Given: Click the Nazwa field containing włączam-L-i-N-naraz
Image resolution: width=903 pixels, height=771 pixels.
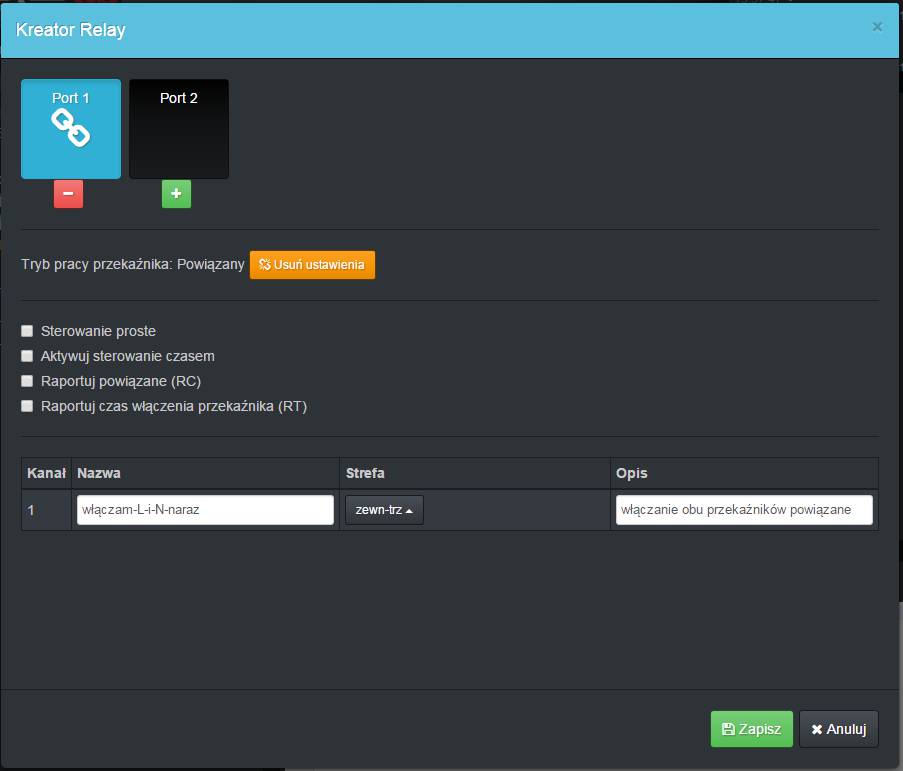Looking at the screenshot, I should click(205, 510).
